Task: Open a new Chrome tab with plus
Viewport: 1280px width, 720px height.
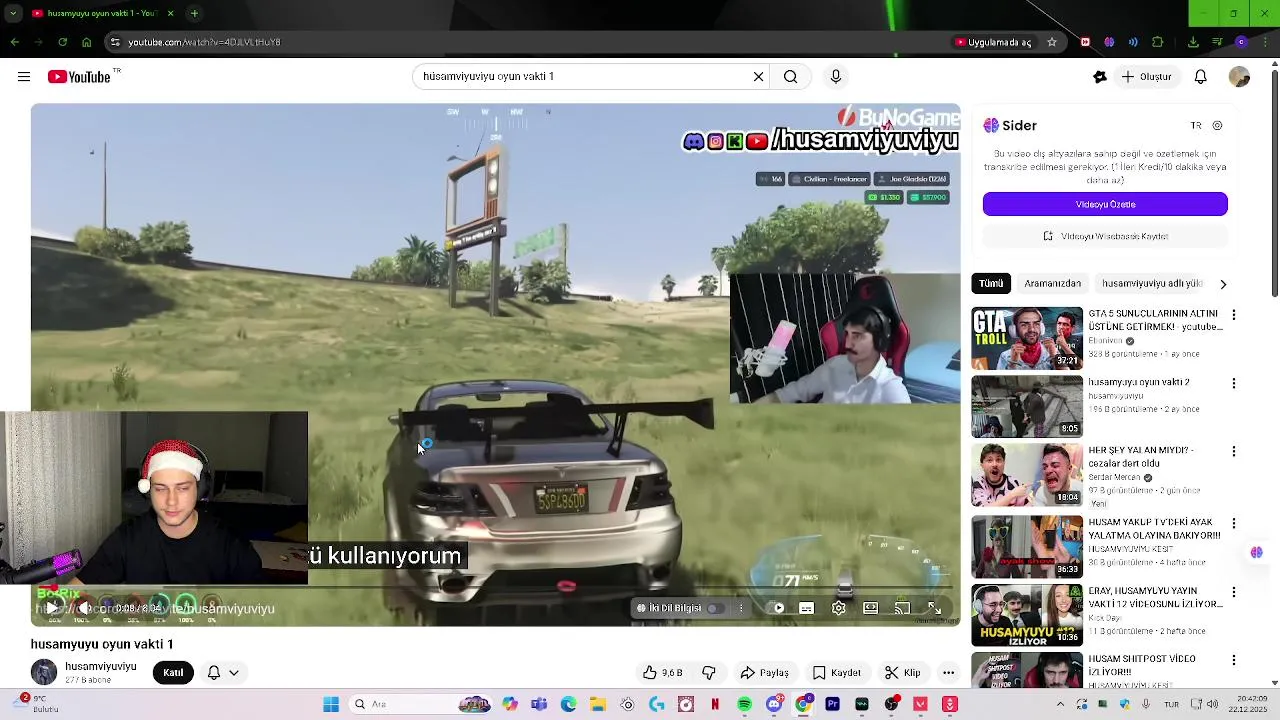Action: (x=194, y=13)
